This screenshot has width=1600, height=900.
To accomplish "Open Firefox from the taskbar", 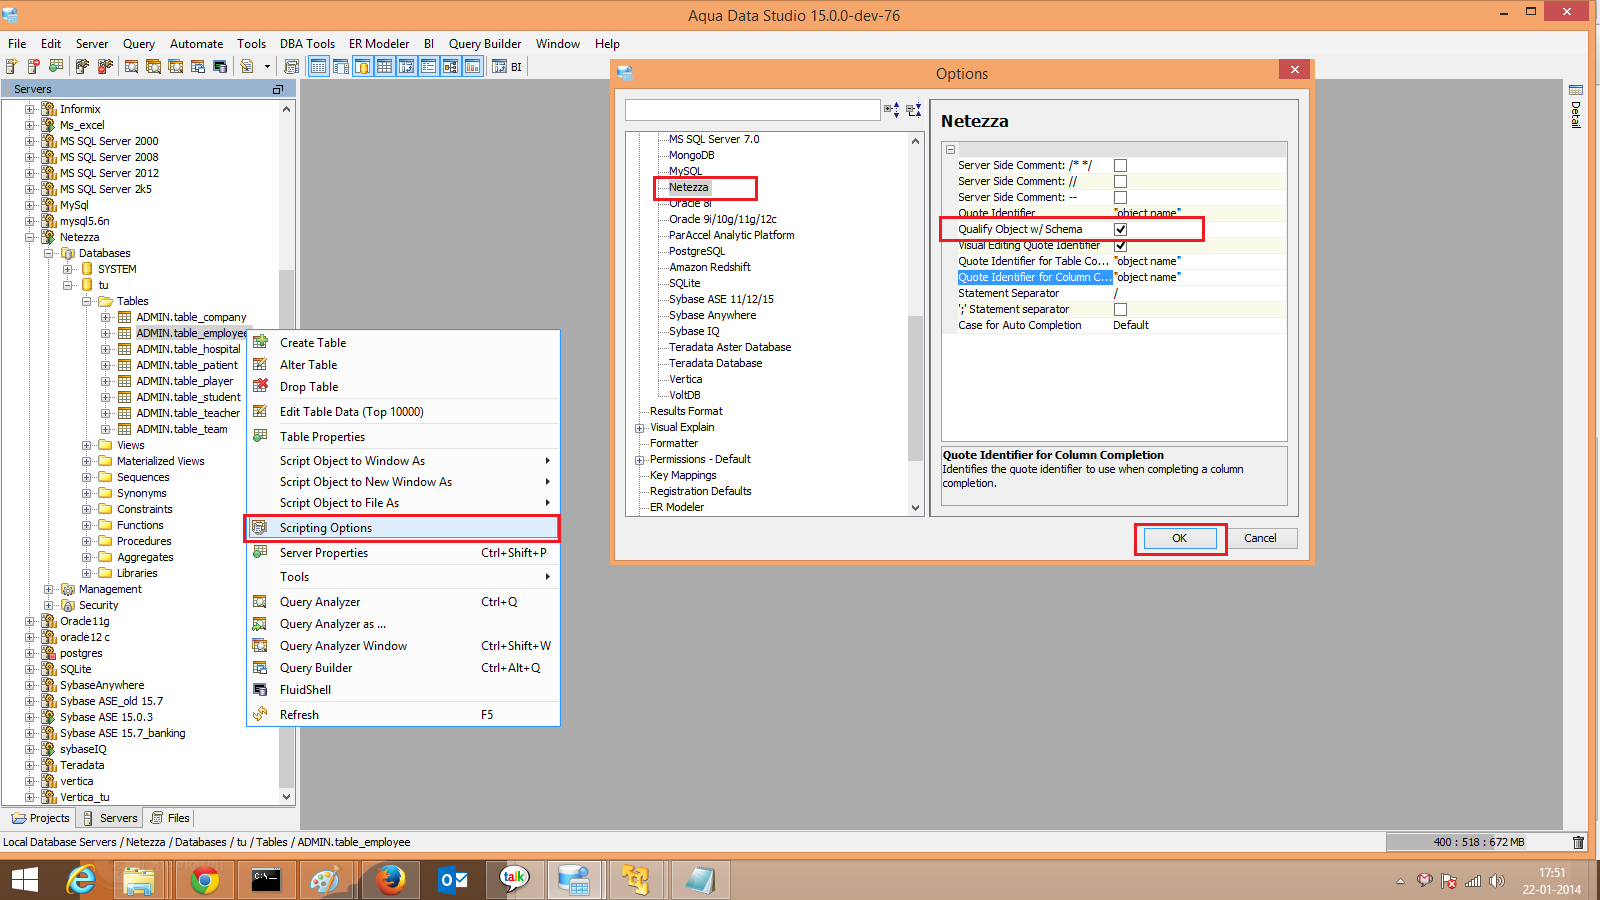I will coord(390,880).
